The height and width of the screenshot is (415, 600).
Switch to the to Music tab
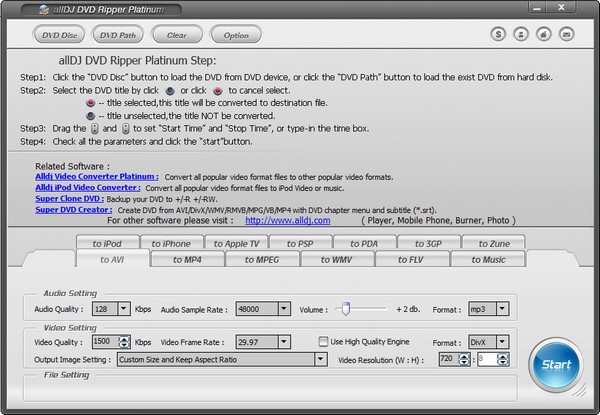point(487,260)
